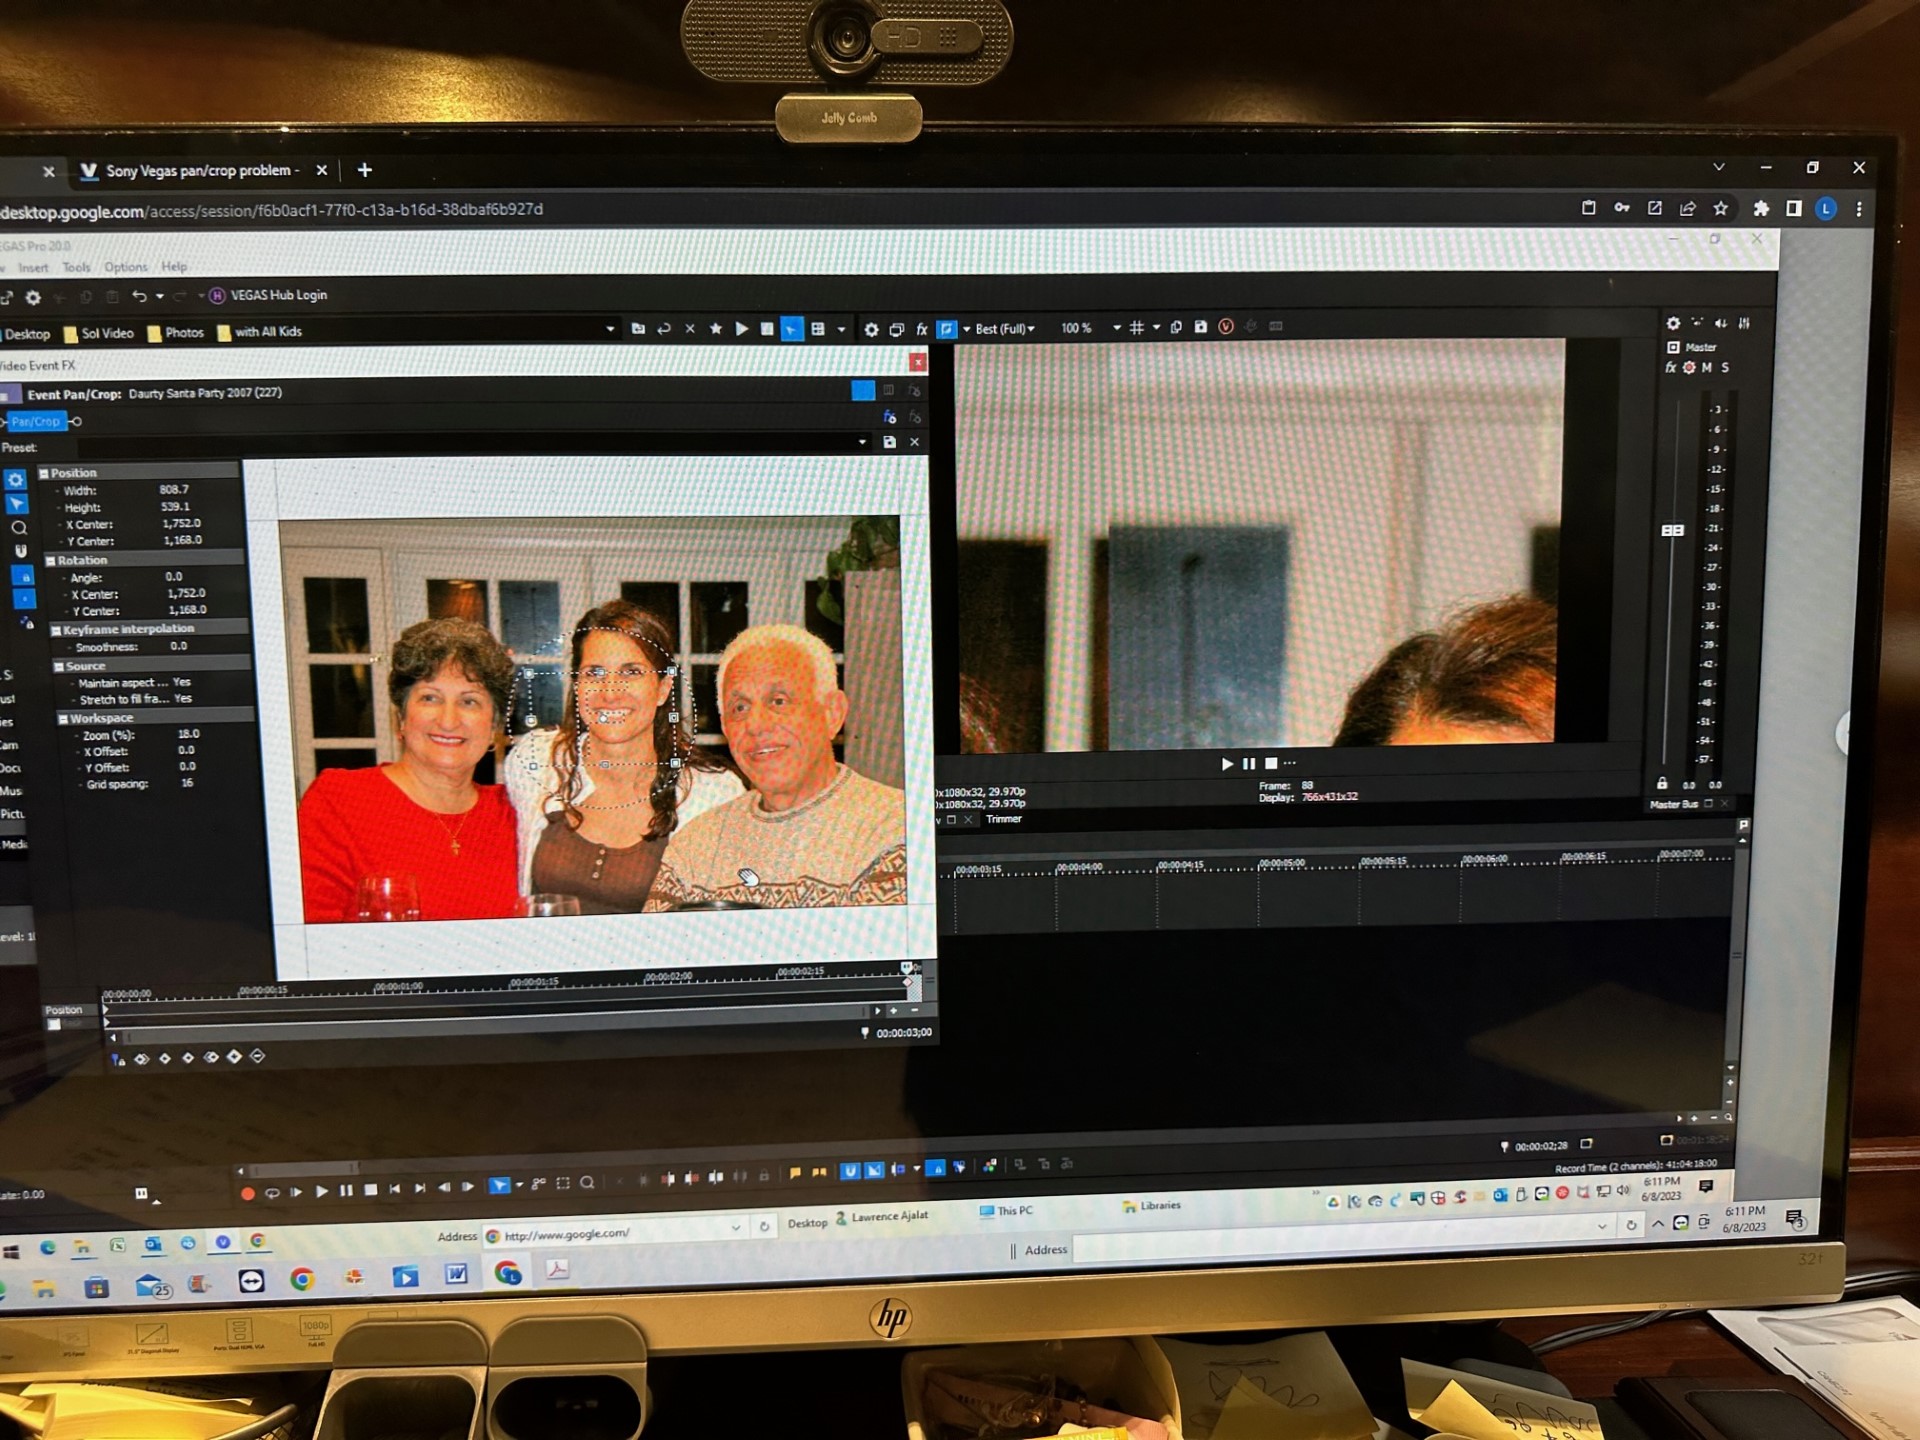Adjust the Master volume fader
Screen dimensions: 1920x1440
(1672, 530)
